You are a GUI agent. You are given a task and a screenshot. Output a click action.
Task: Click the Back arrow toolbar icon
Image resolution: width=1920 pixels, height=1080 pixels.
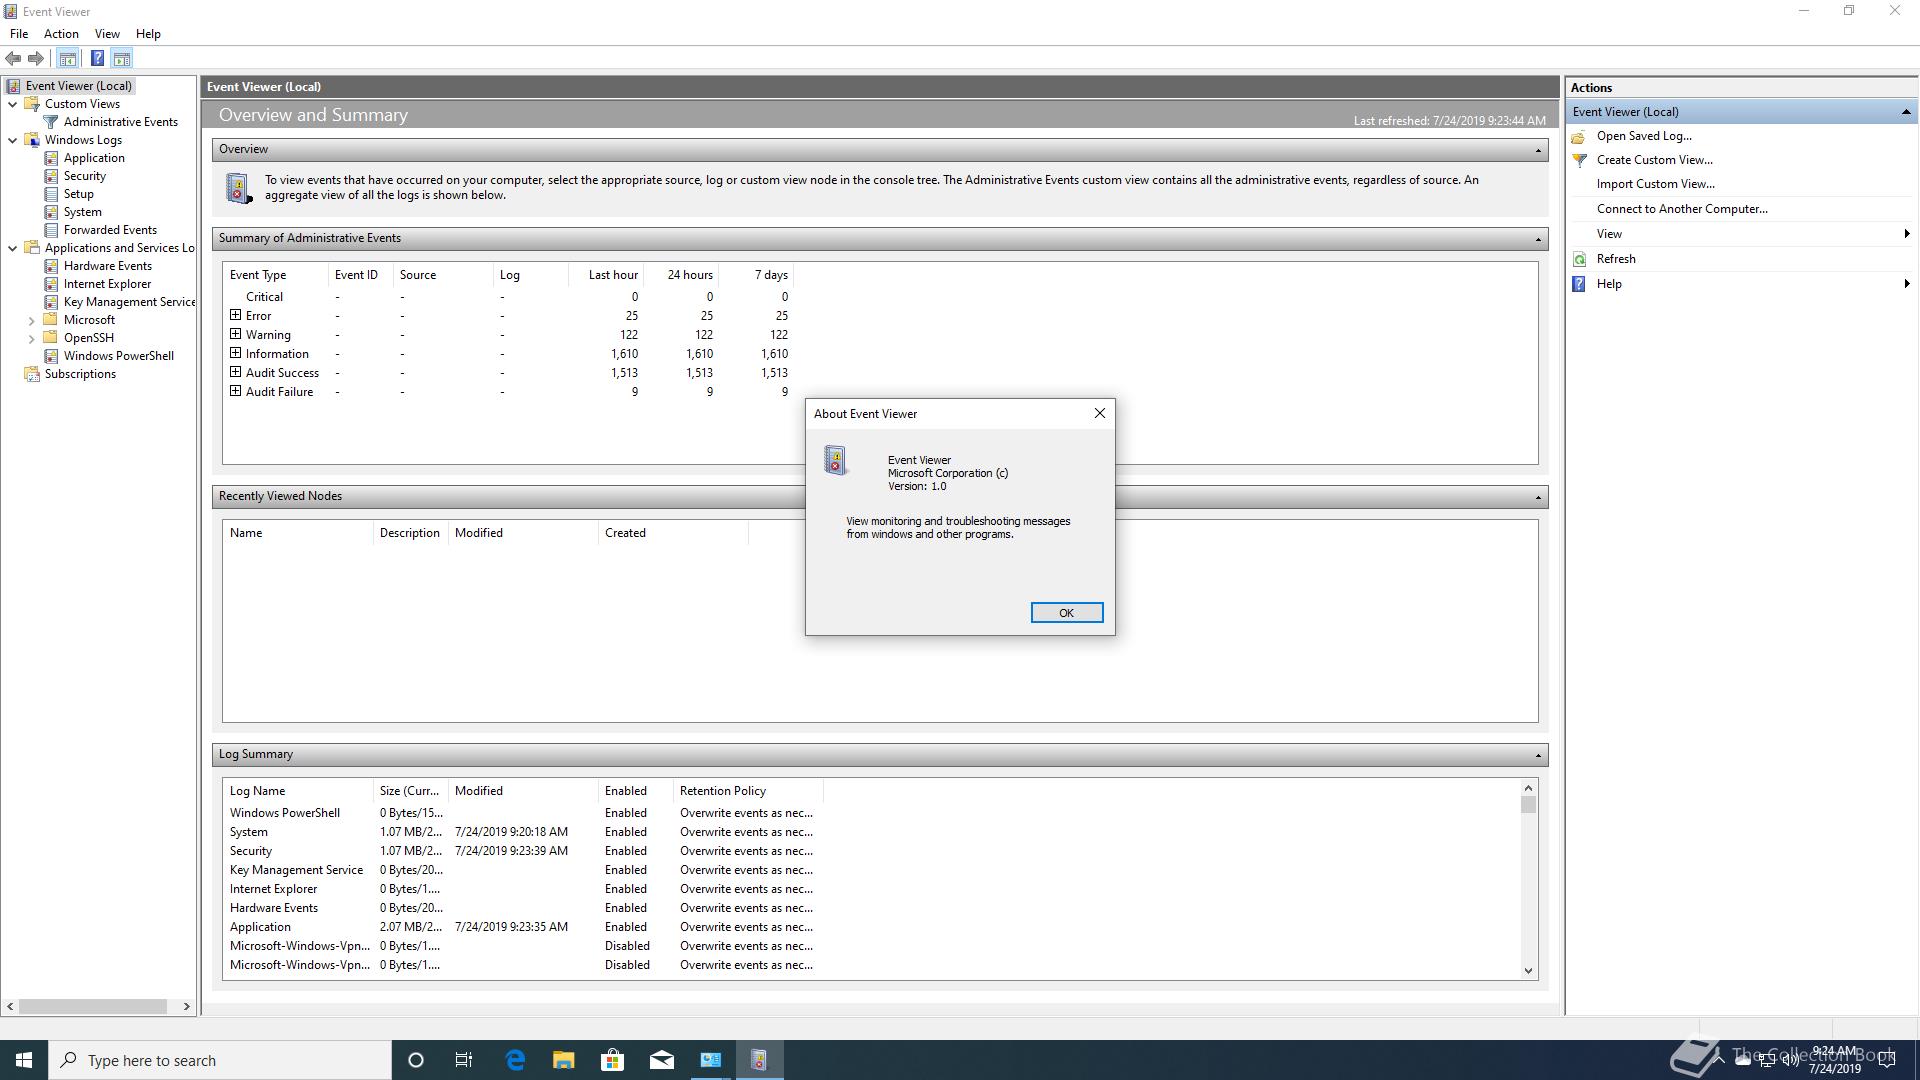(x=13, y=59)
